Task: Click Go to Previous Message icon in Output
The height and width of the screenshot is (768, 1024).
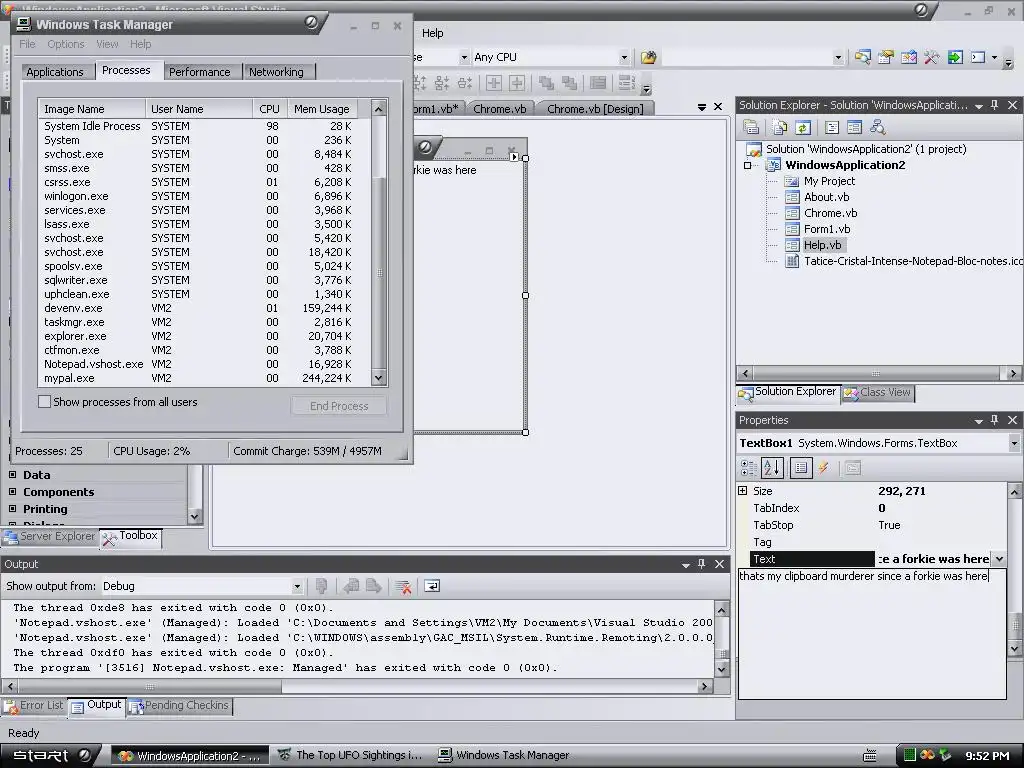Action: coord(351,586)
